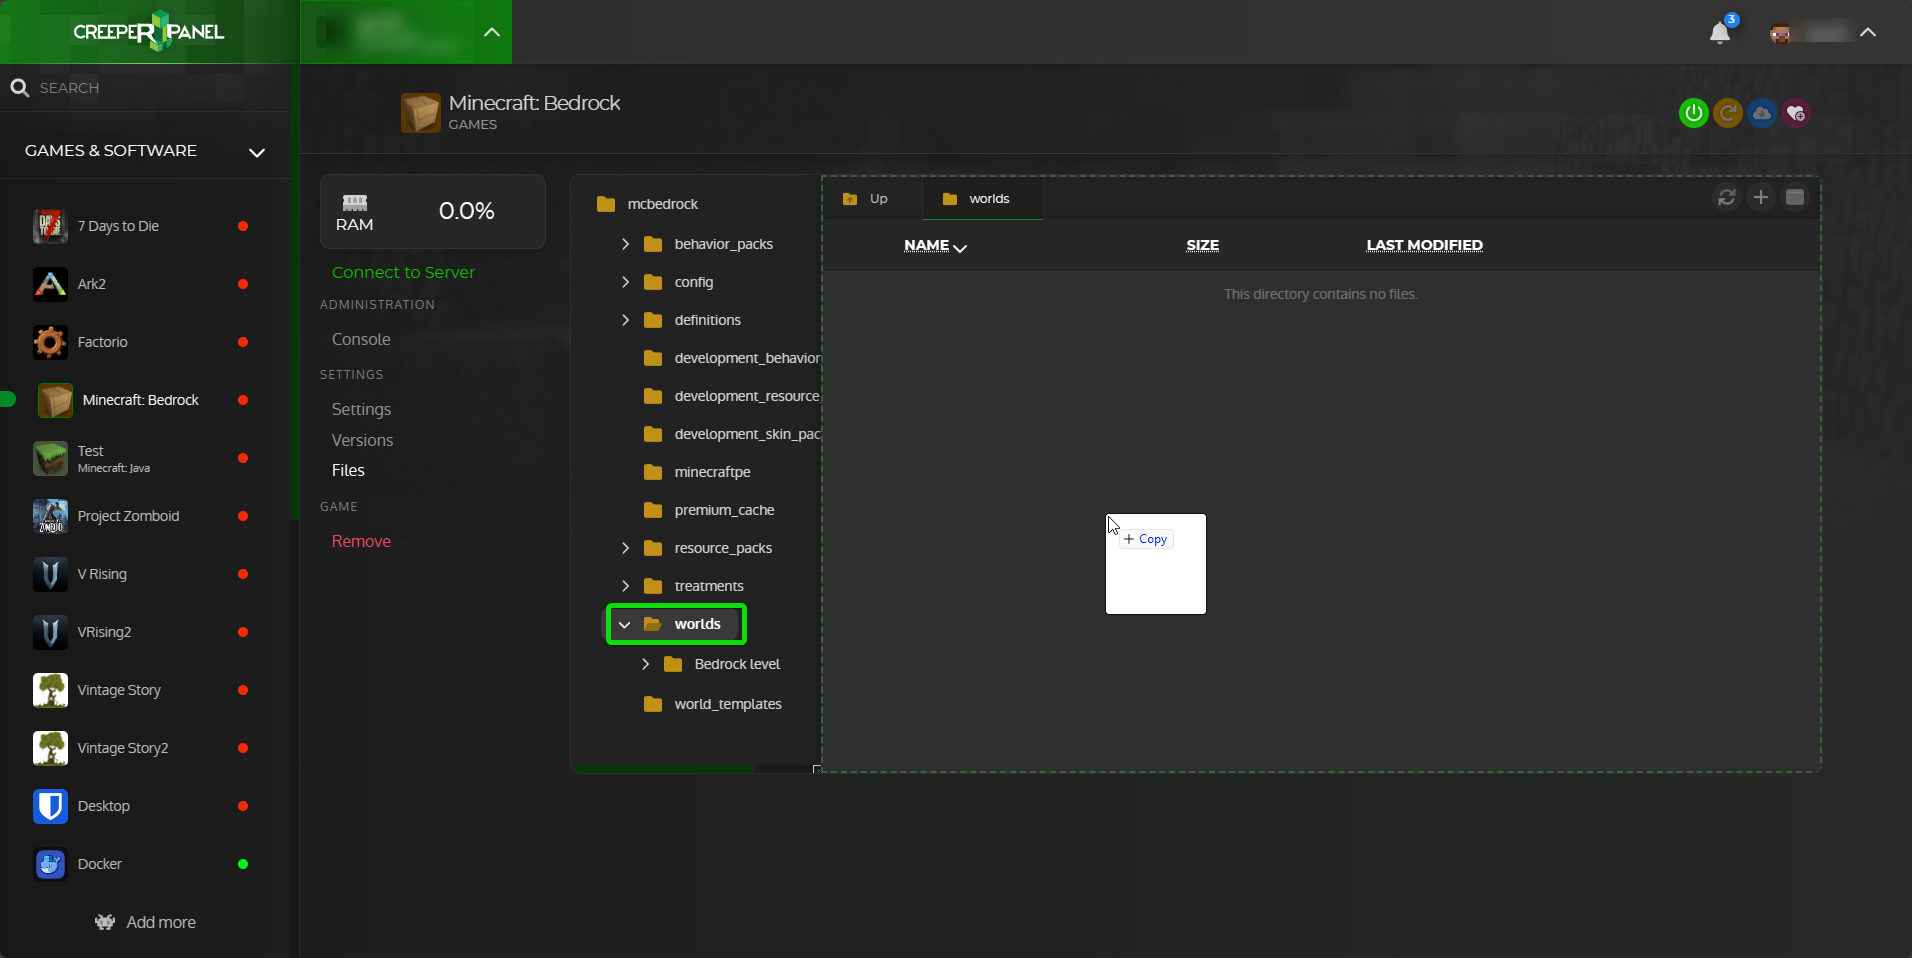Screen dimensions: 1912x958
Task: Click the blue cloud backup icon
Action: [x=1762, y=113]
